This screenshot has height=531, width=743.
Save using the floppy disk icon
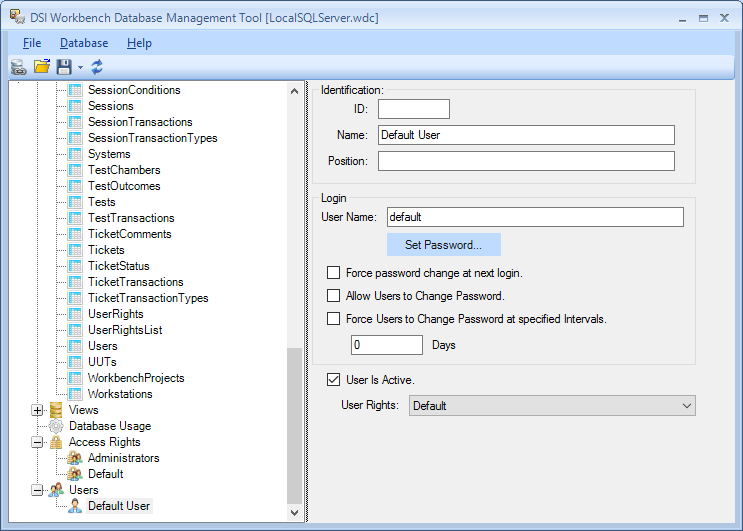pos(64,67)
